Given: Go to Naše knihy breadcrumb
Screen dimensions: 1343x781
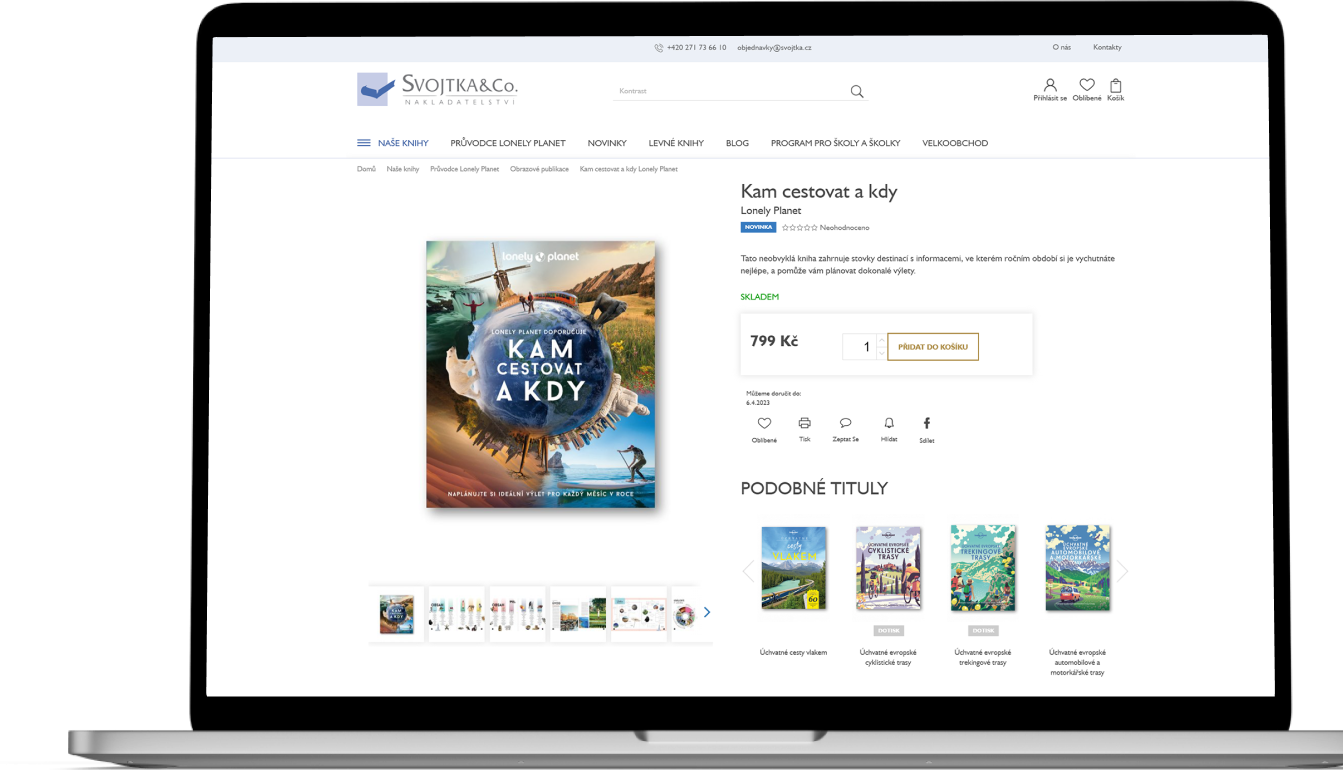Looking at the screenshot, I should 403,169.
